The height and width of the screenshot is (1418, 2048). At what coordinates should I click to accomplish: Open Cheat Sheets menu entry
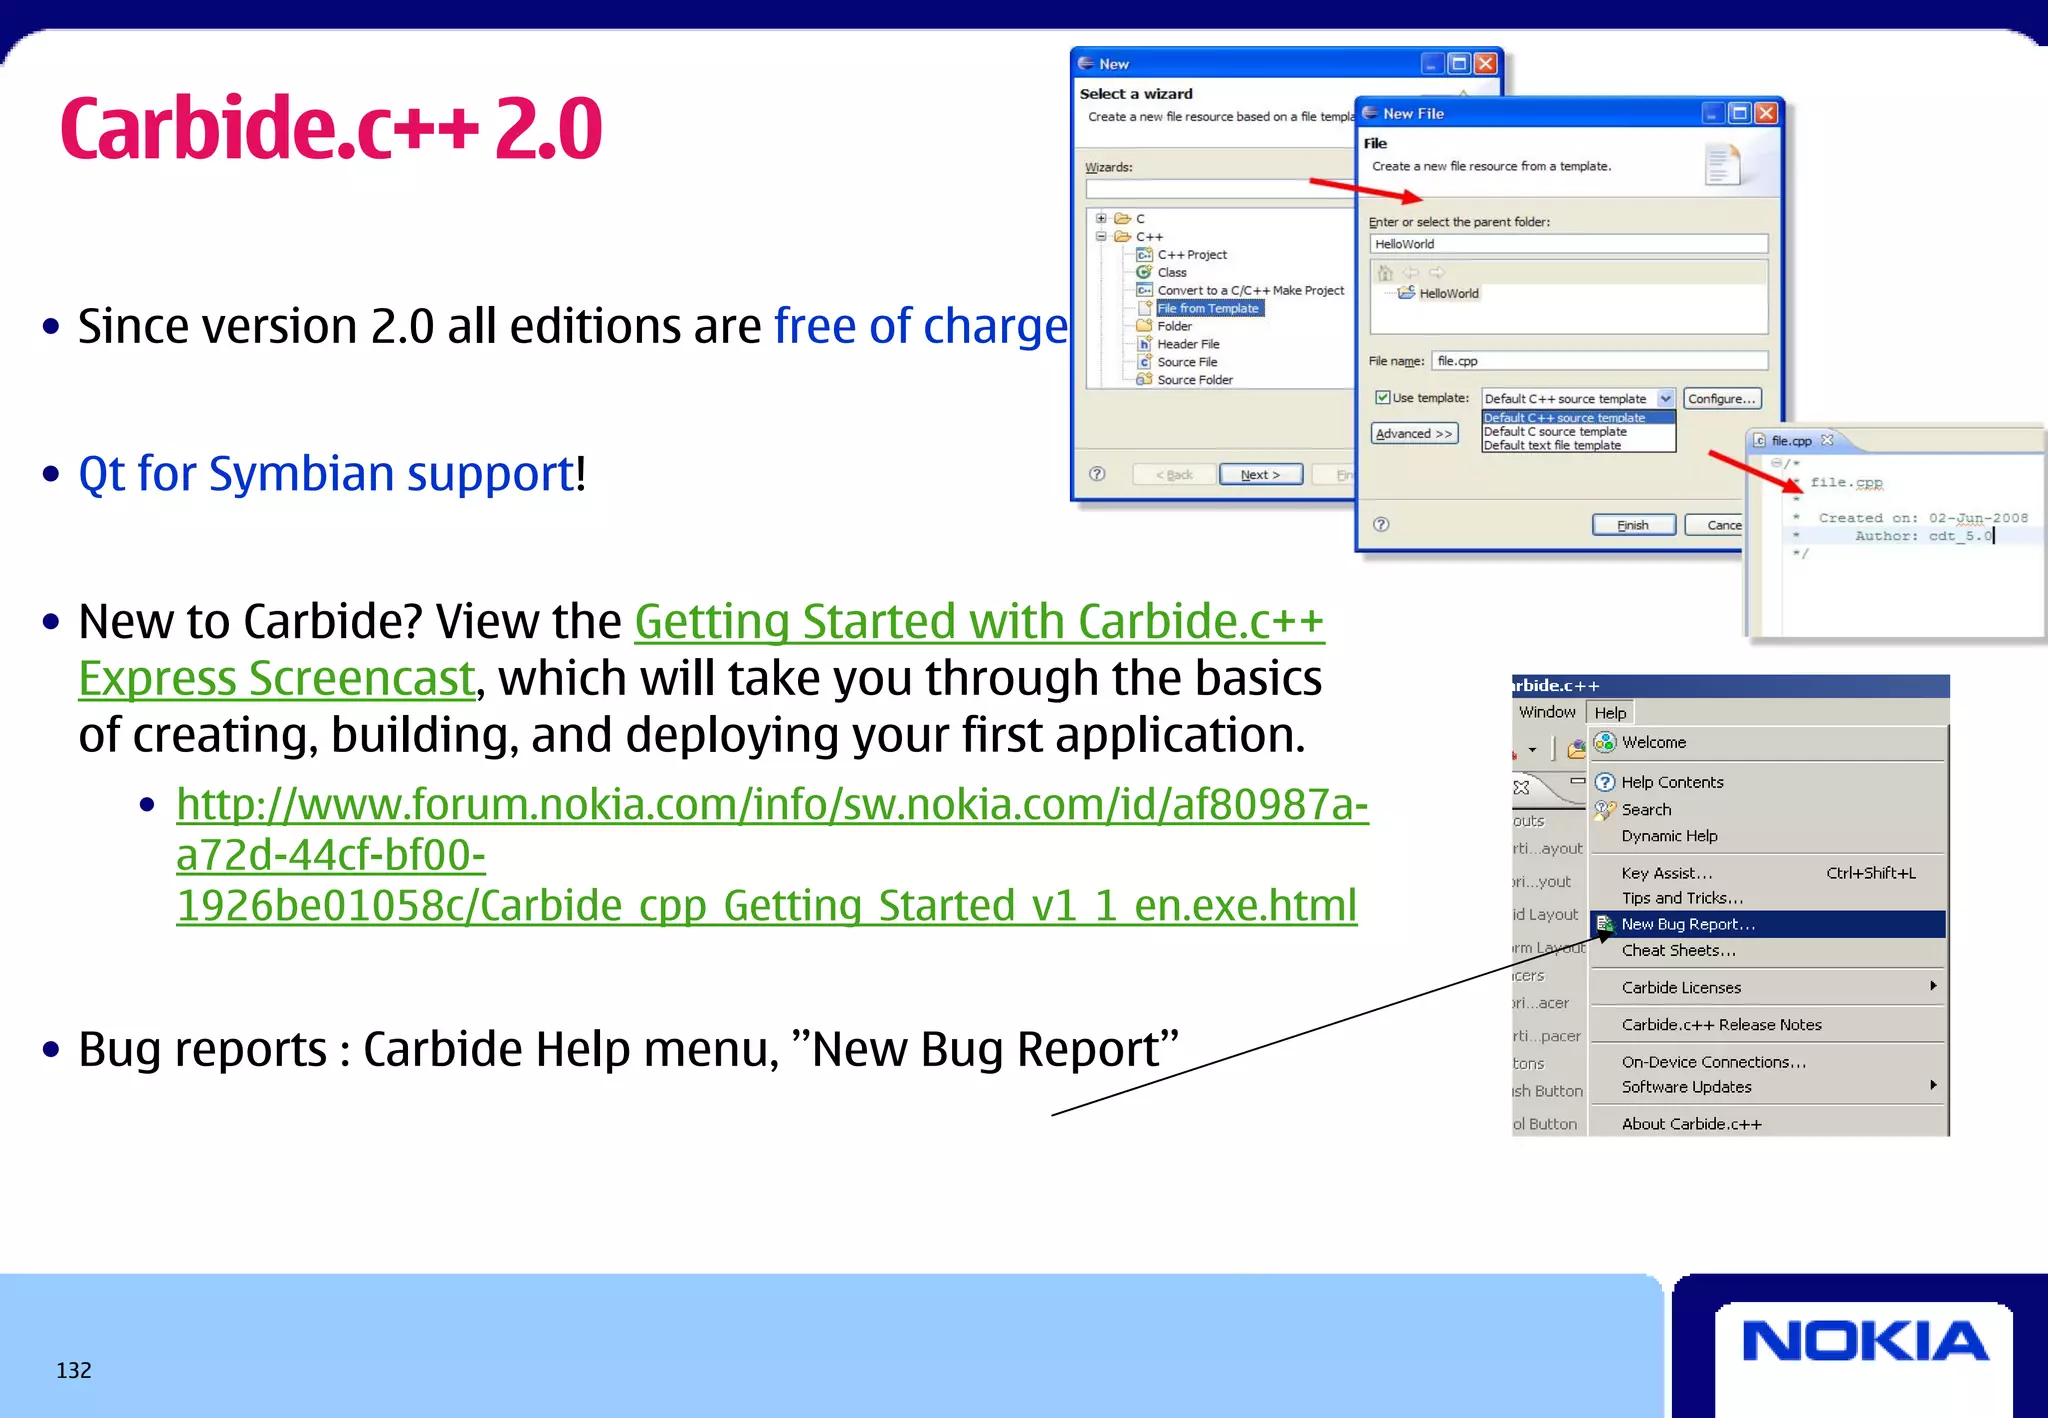pyautogui.click(x=1768, y=950)
